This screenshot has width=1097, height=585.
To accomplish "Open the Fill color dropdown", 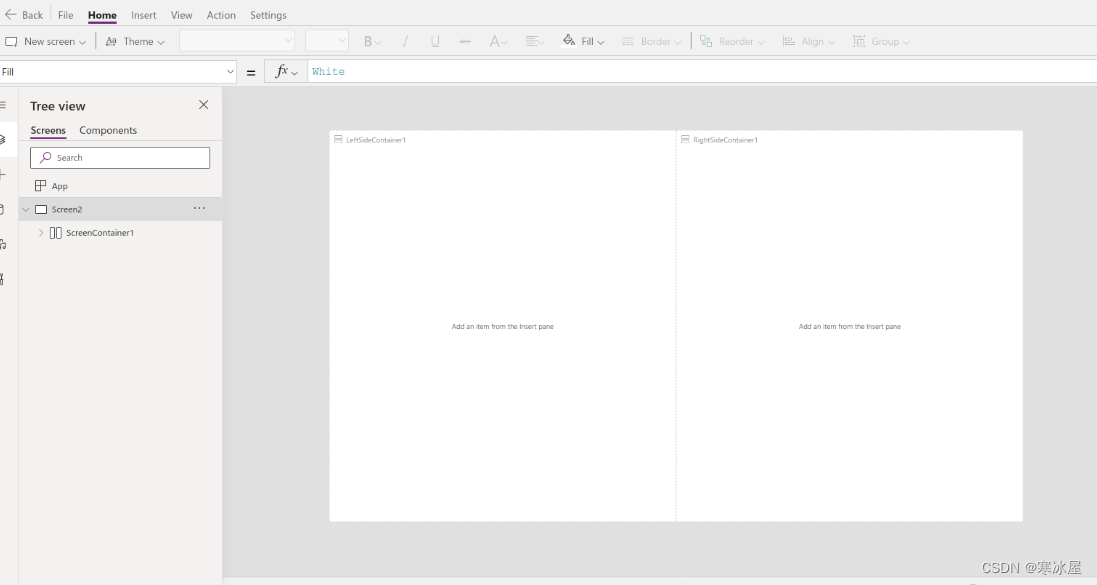I will click(x=583, y=41).
